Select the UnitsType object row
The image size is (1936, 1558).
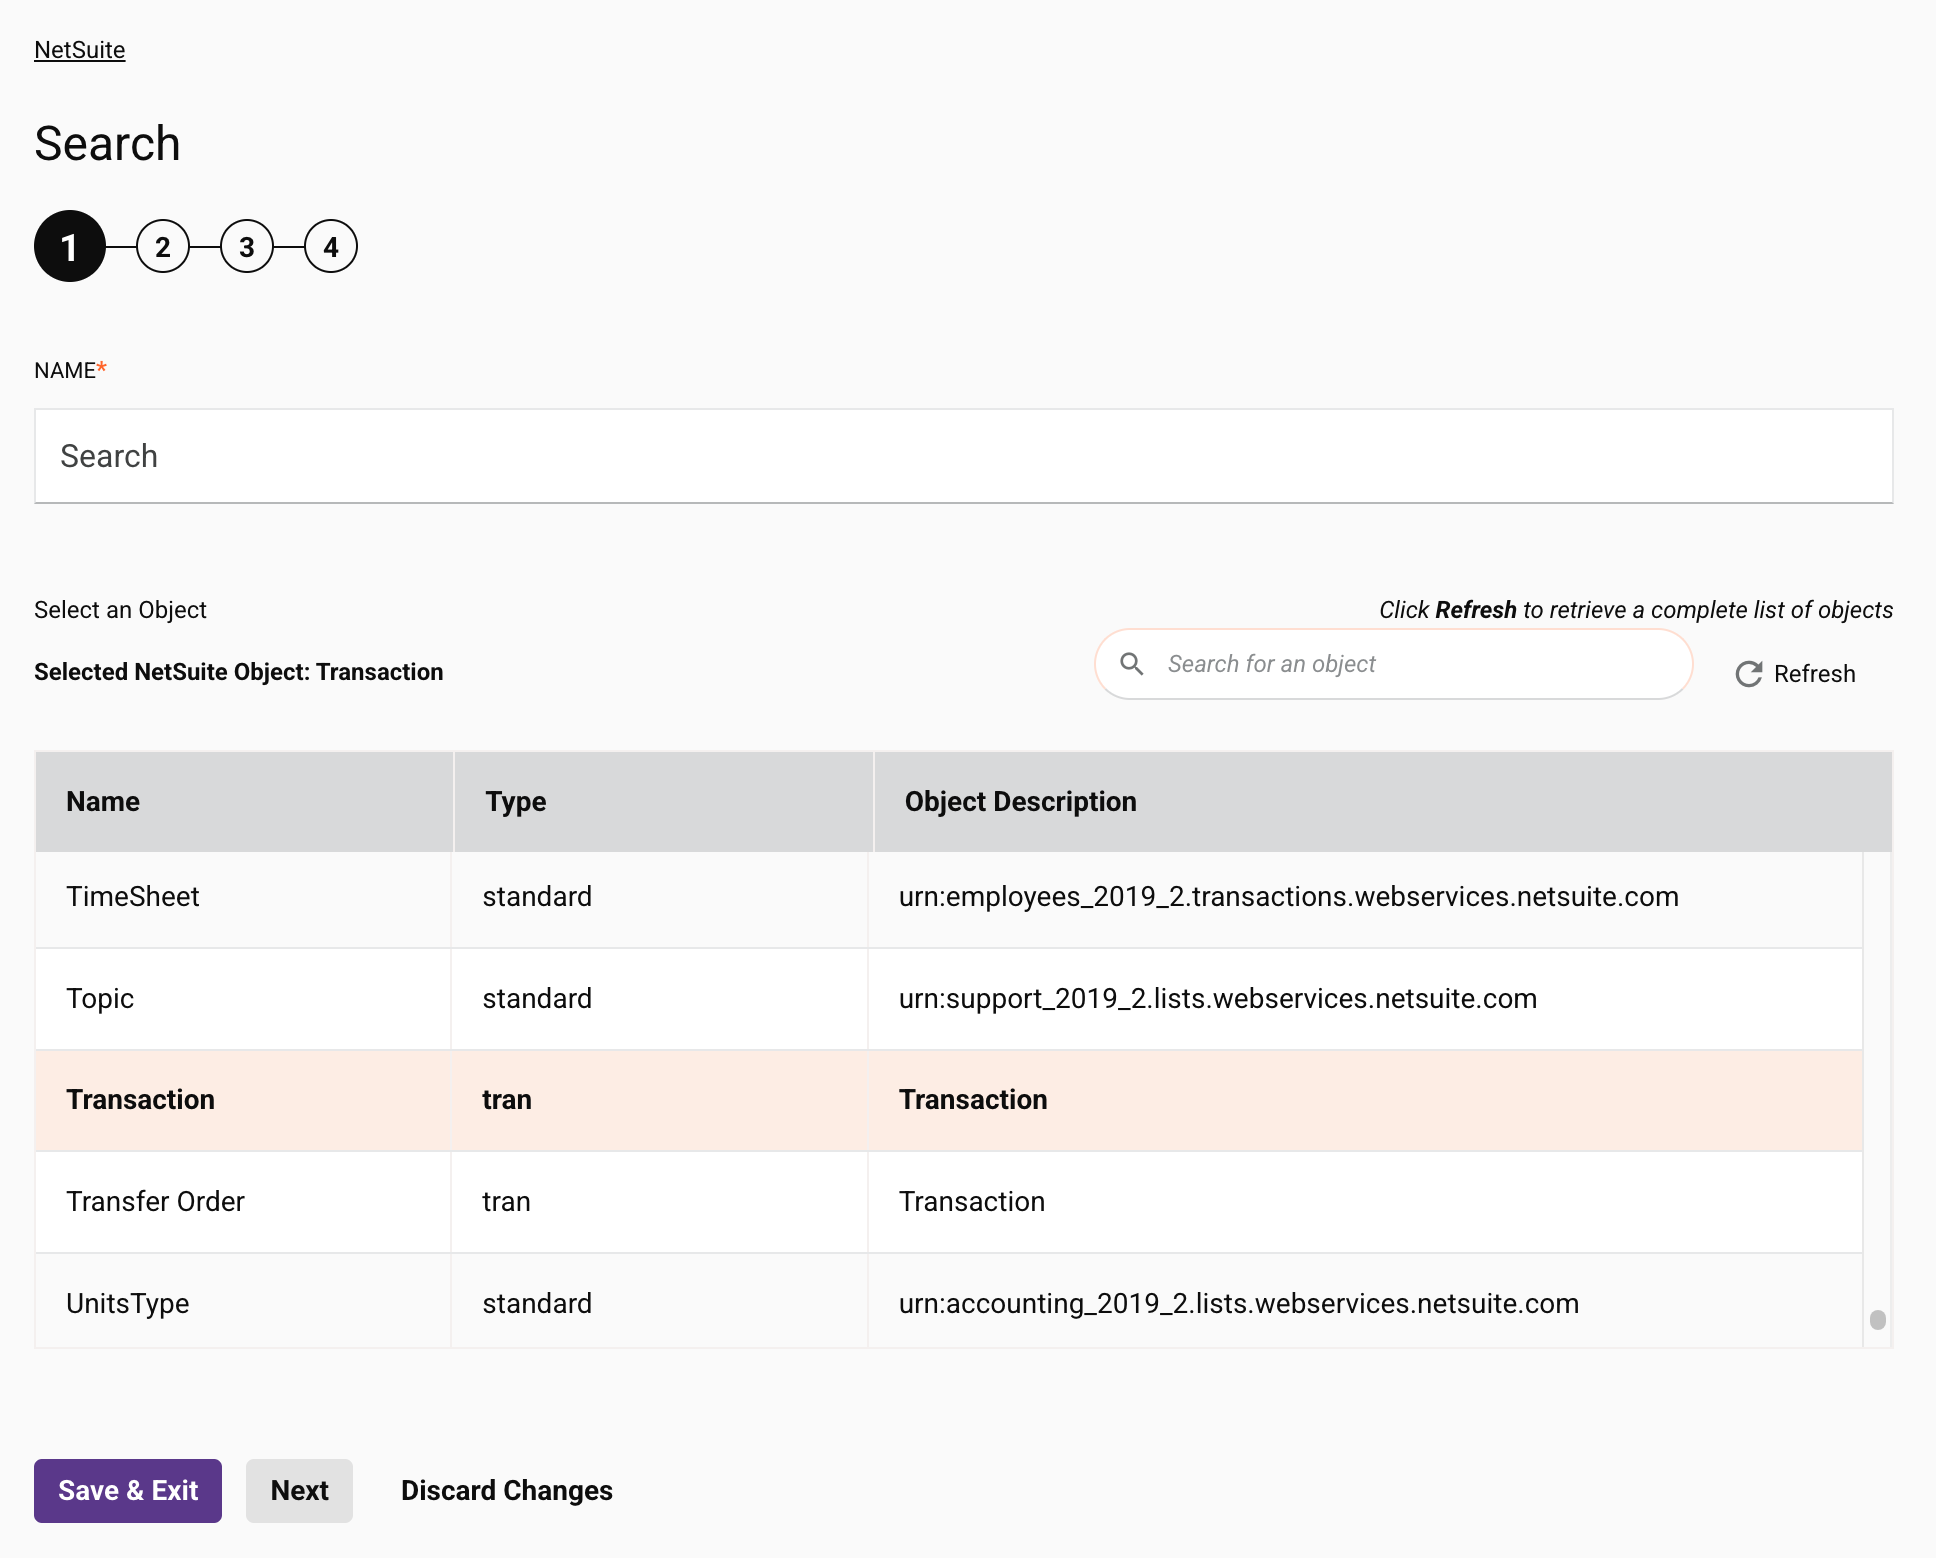(x=949, y=1302)
